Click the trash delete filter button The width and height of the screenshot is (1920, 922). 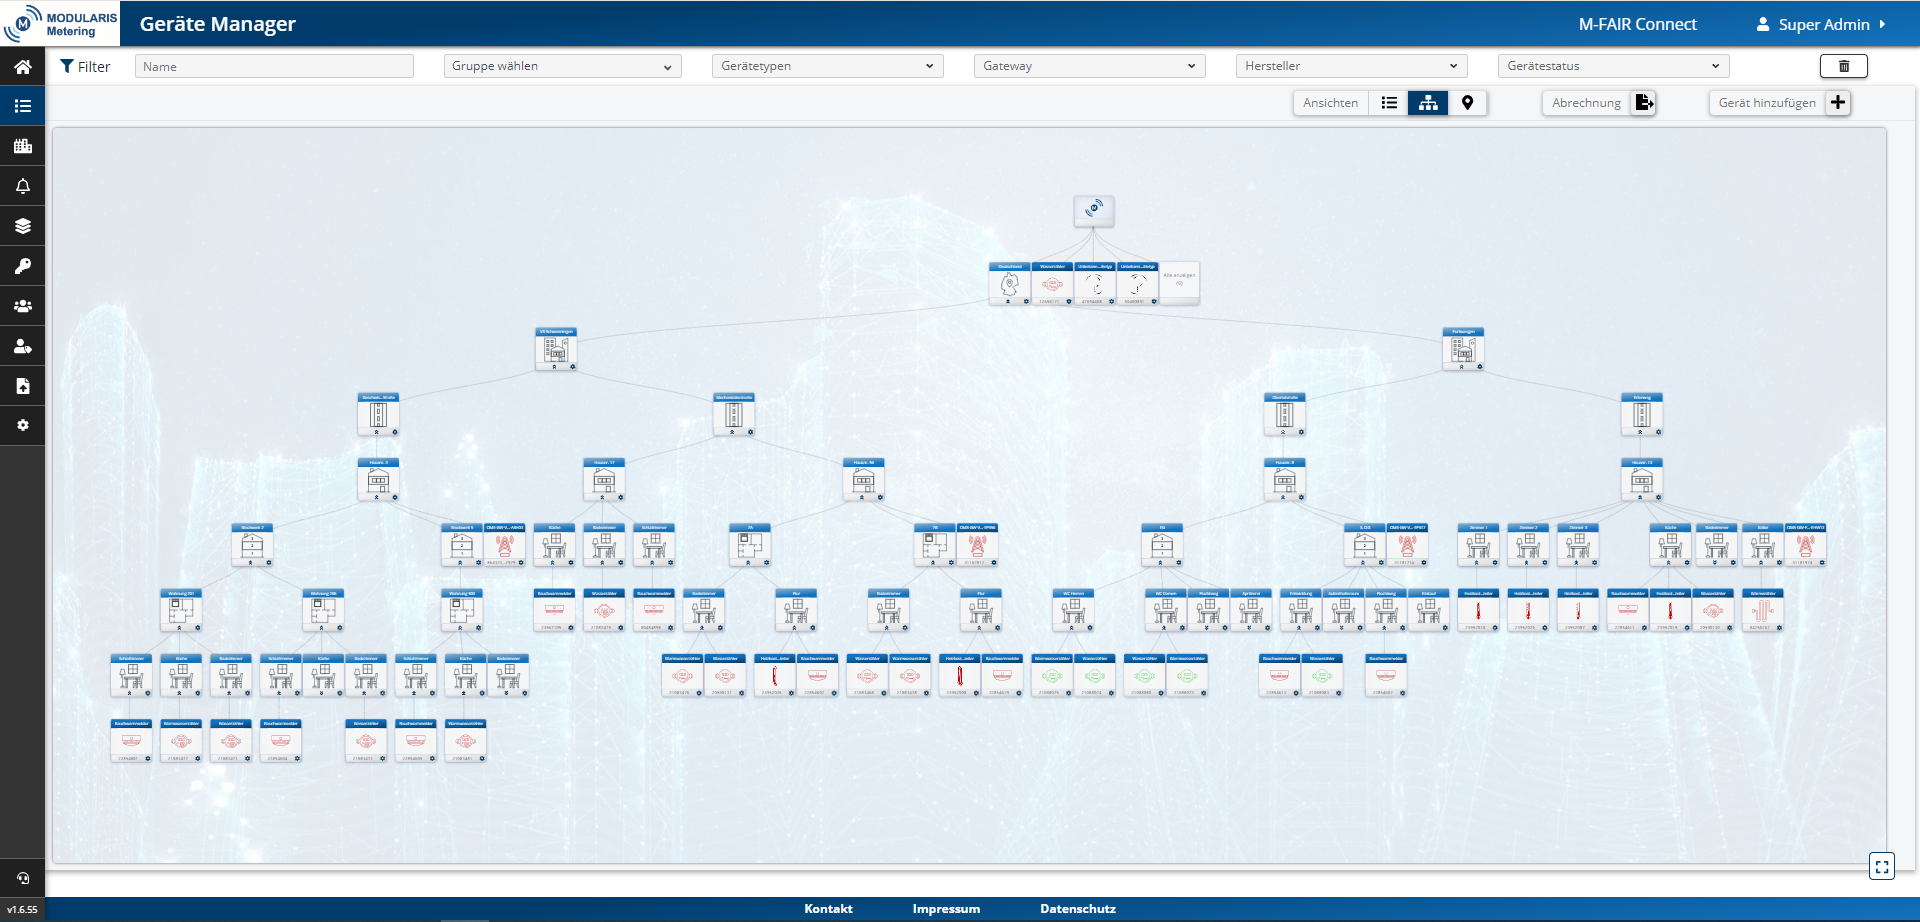click(1843, 66)
